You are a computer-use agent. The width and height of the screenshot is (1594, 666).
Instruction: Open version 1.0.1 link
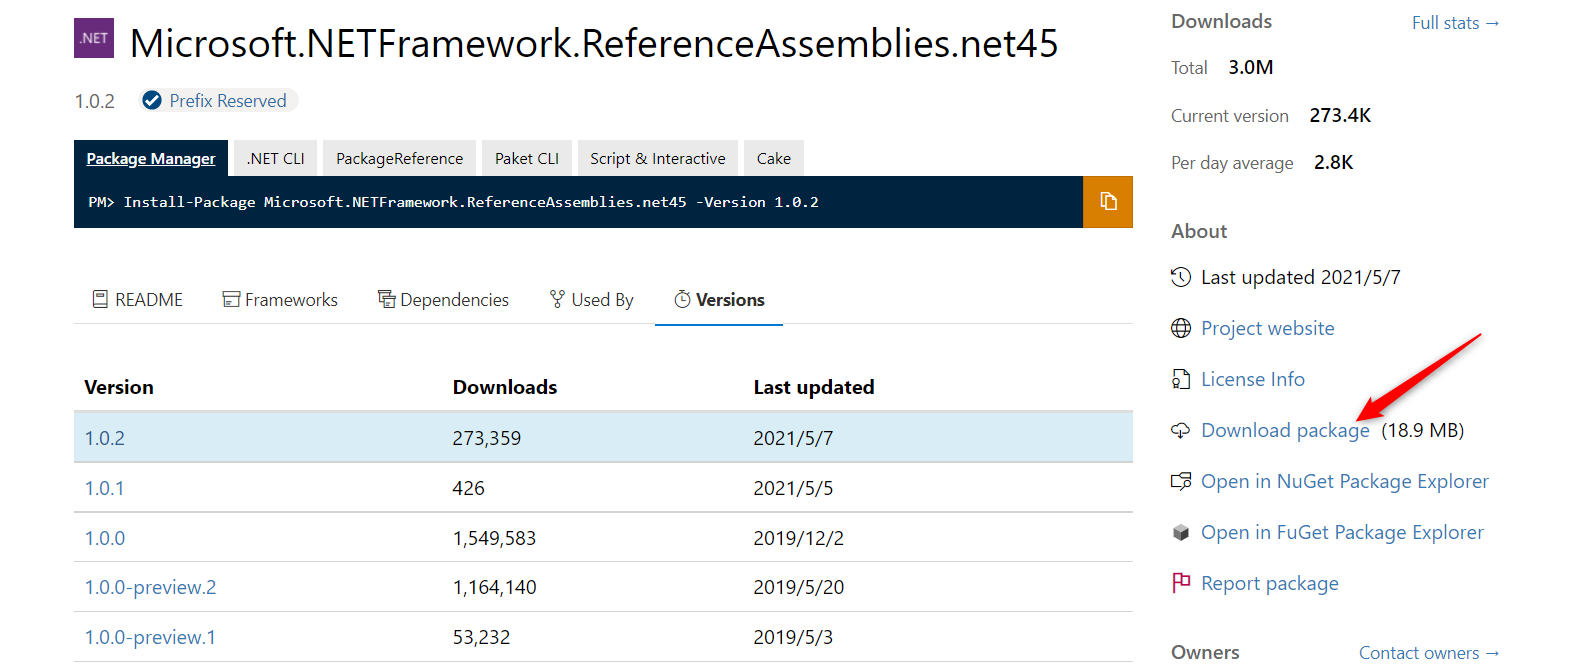coord(105,488)
